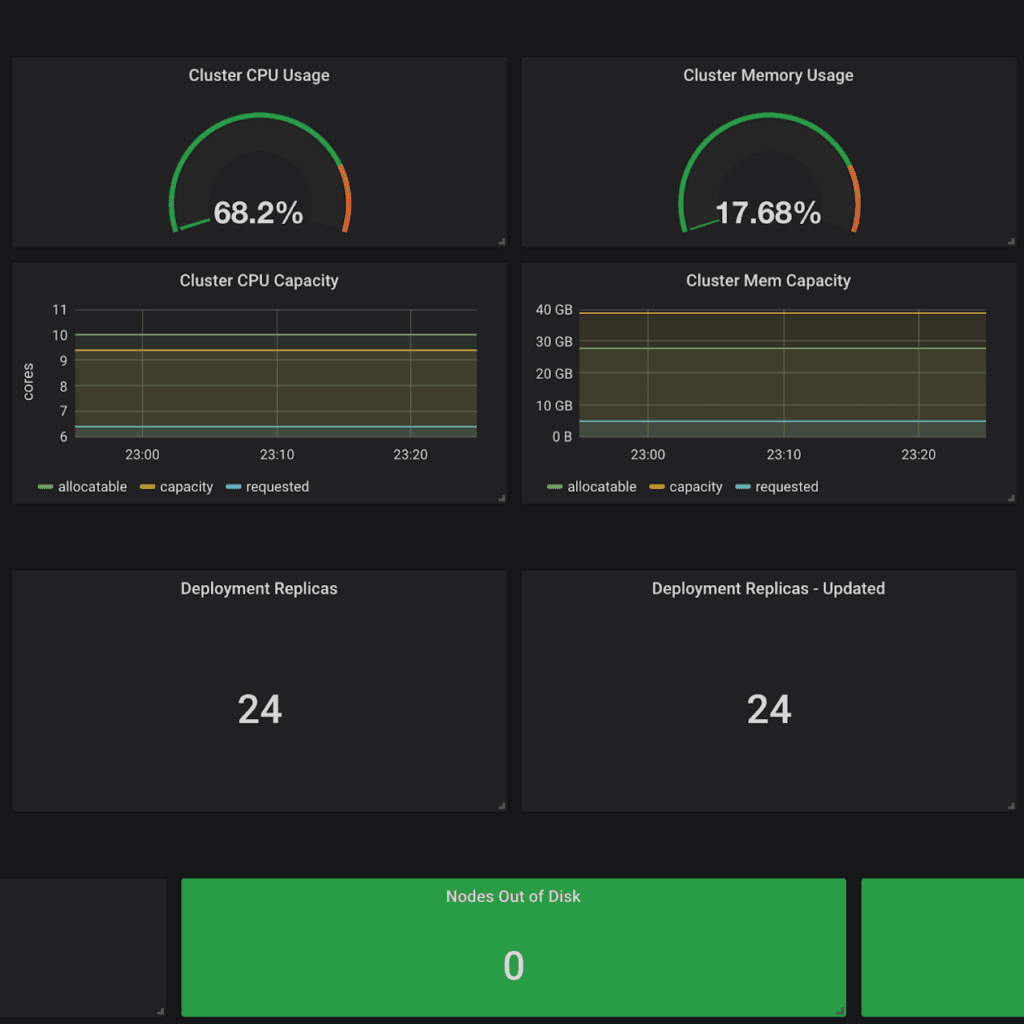Toggle requested series in Cluster Mem Capacity legend
1024x1024 pixels.
[x=786, y=487]
